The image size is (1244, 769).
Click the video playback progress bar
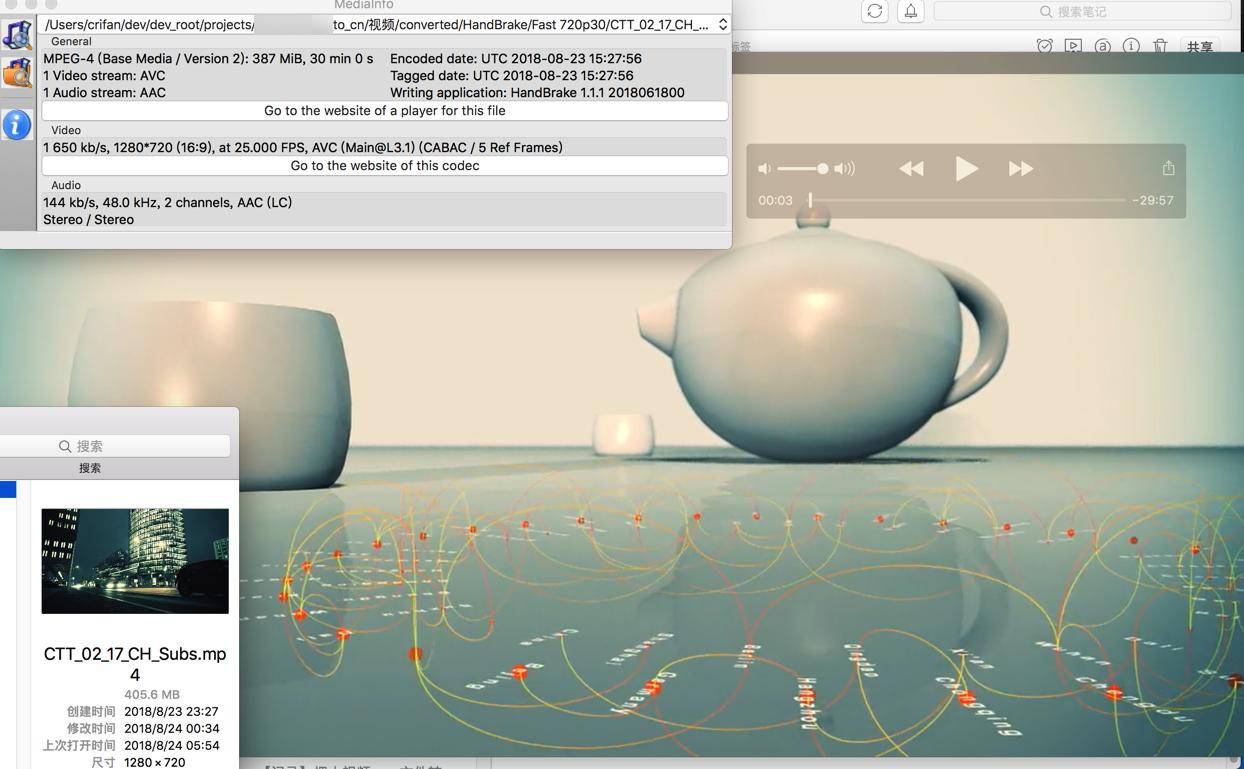point(967,200)
